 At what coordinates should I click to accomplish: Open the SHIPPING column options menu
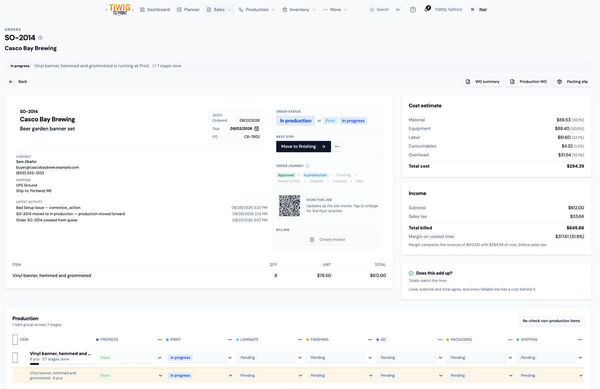[580, 340]
